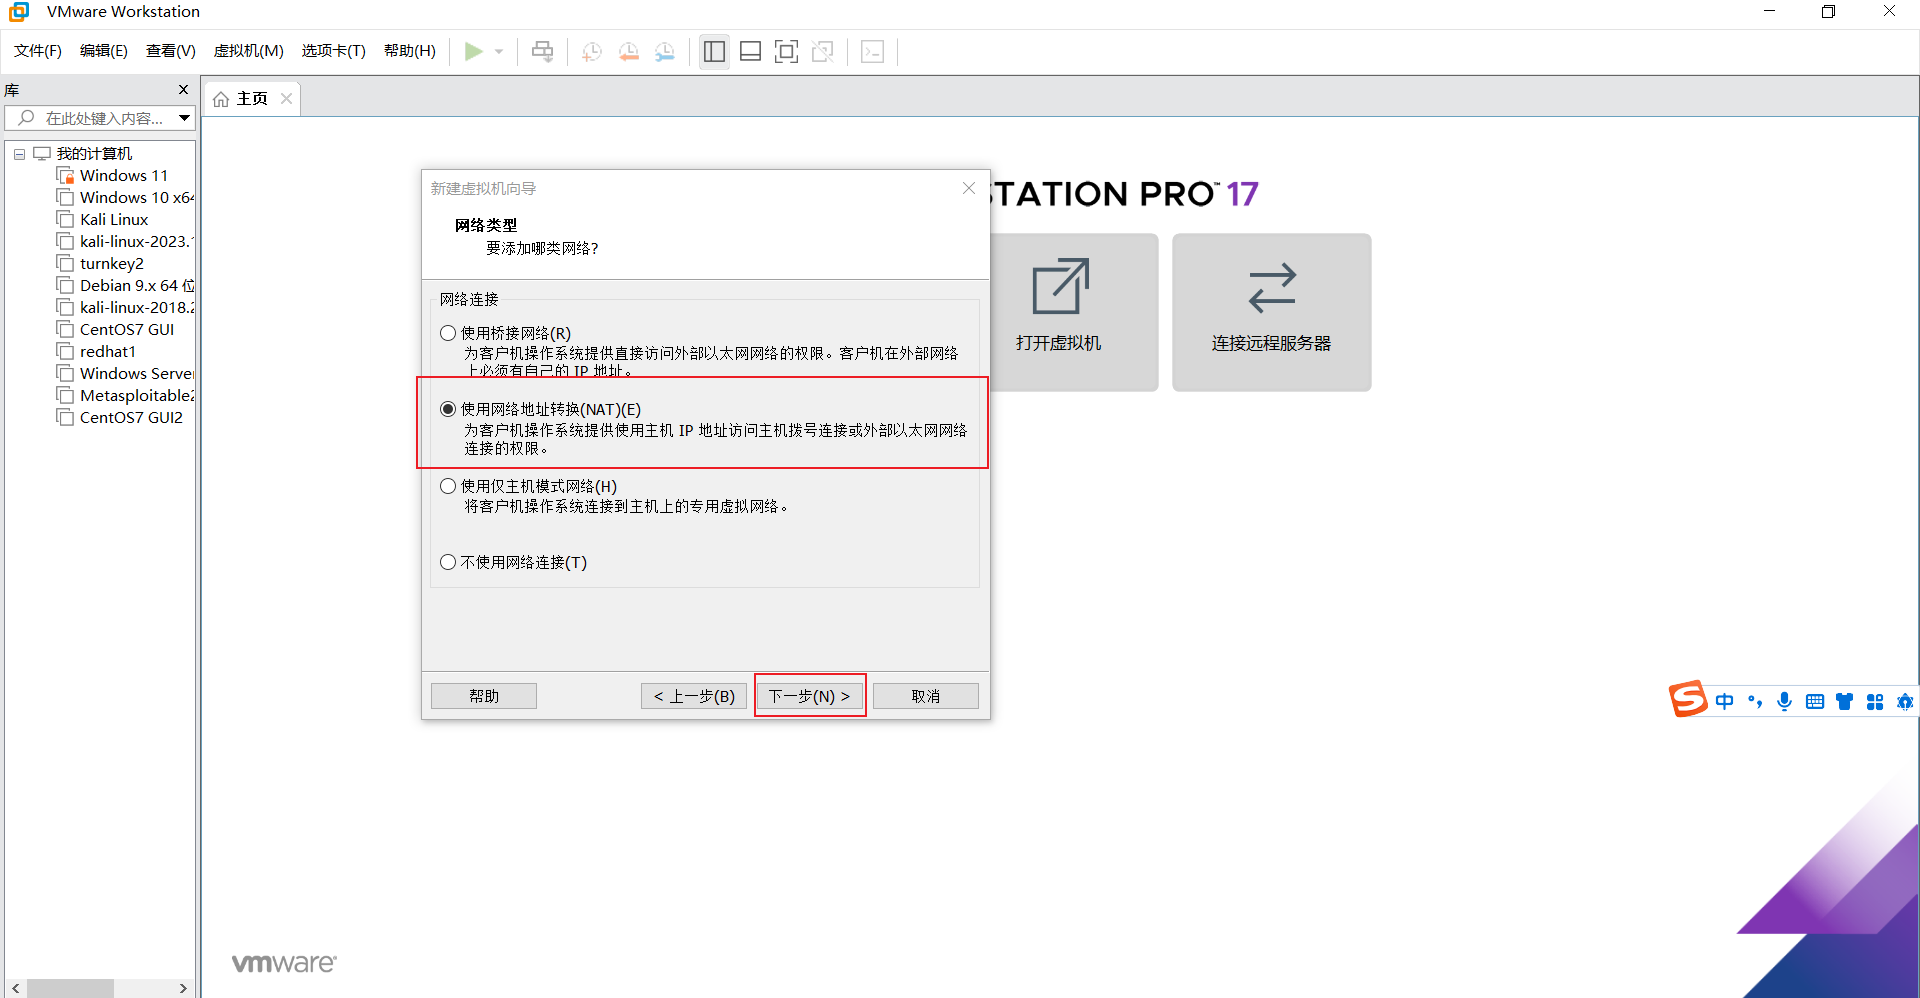Open the four-squares toolbox icon on IME bar
Screen dimensions: 1920x998
click(x=1875, y=701)
